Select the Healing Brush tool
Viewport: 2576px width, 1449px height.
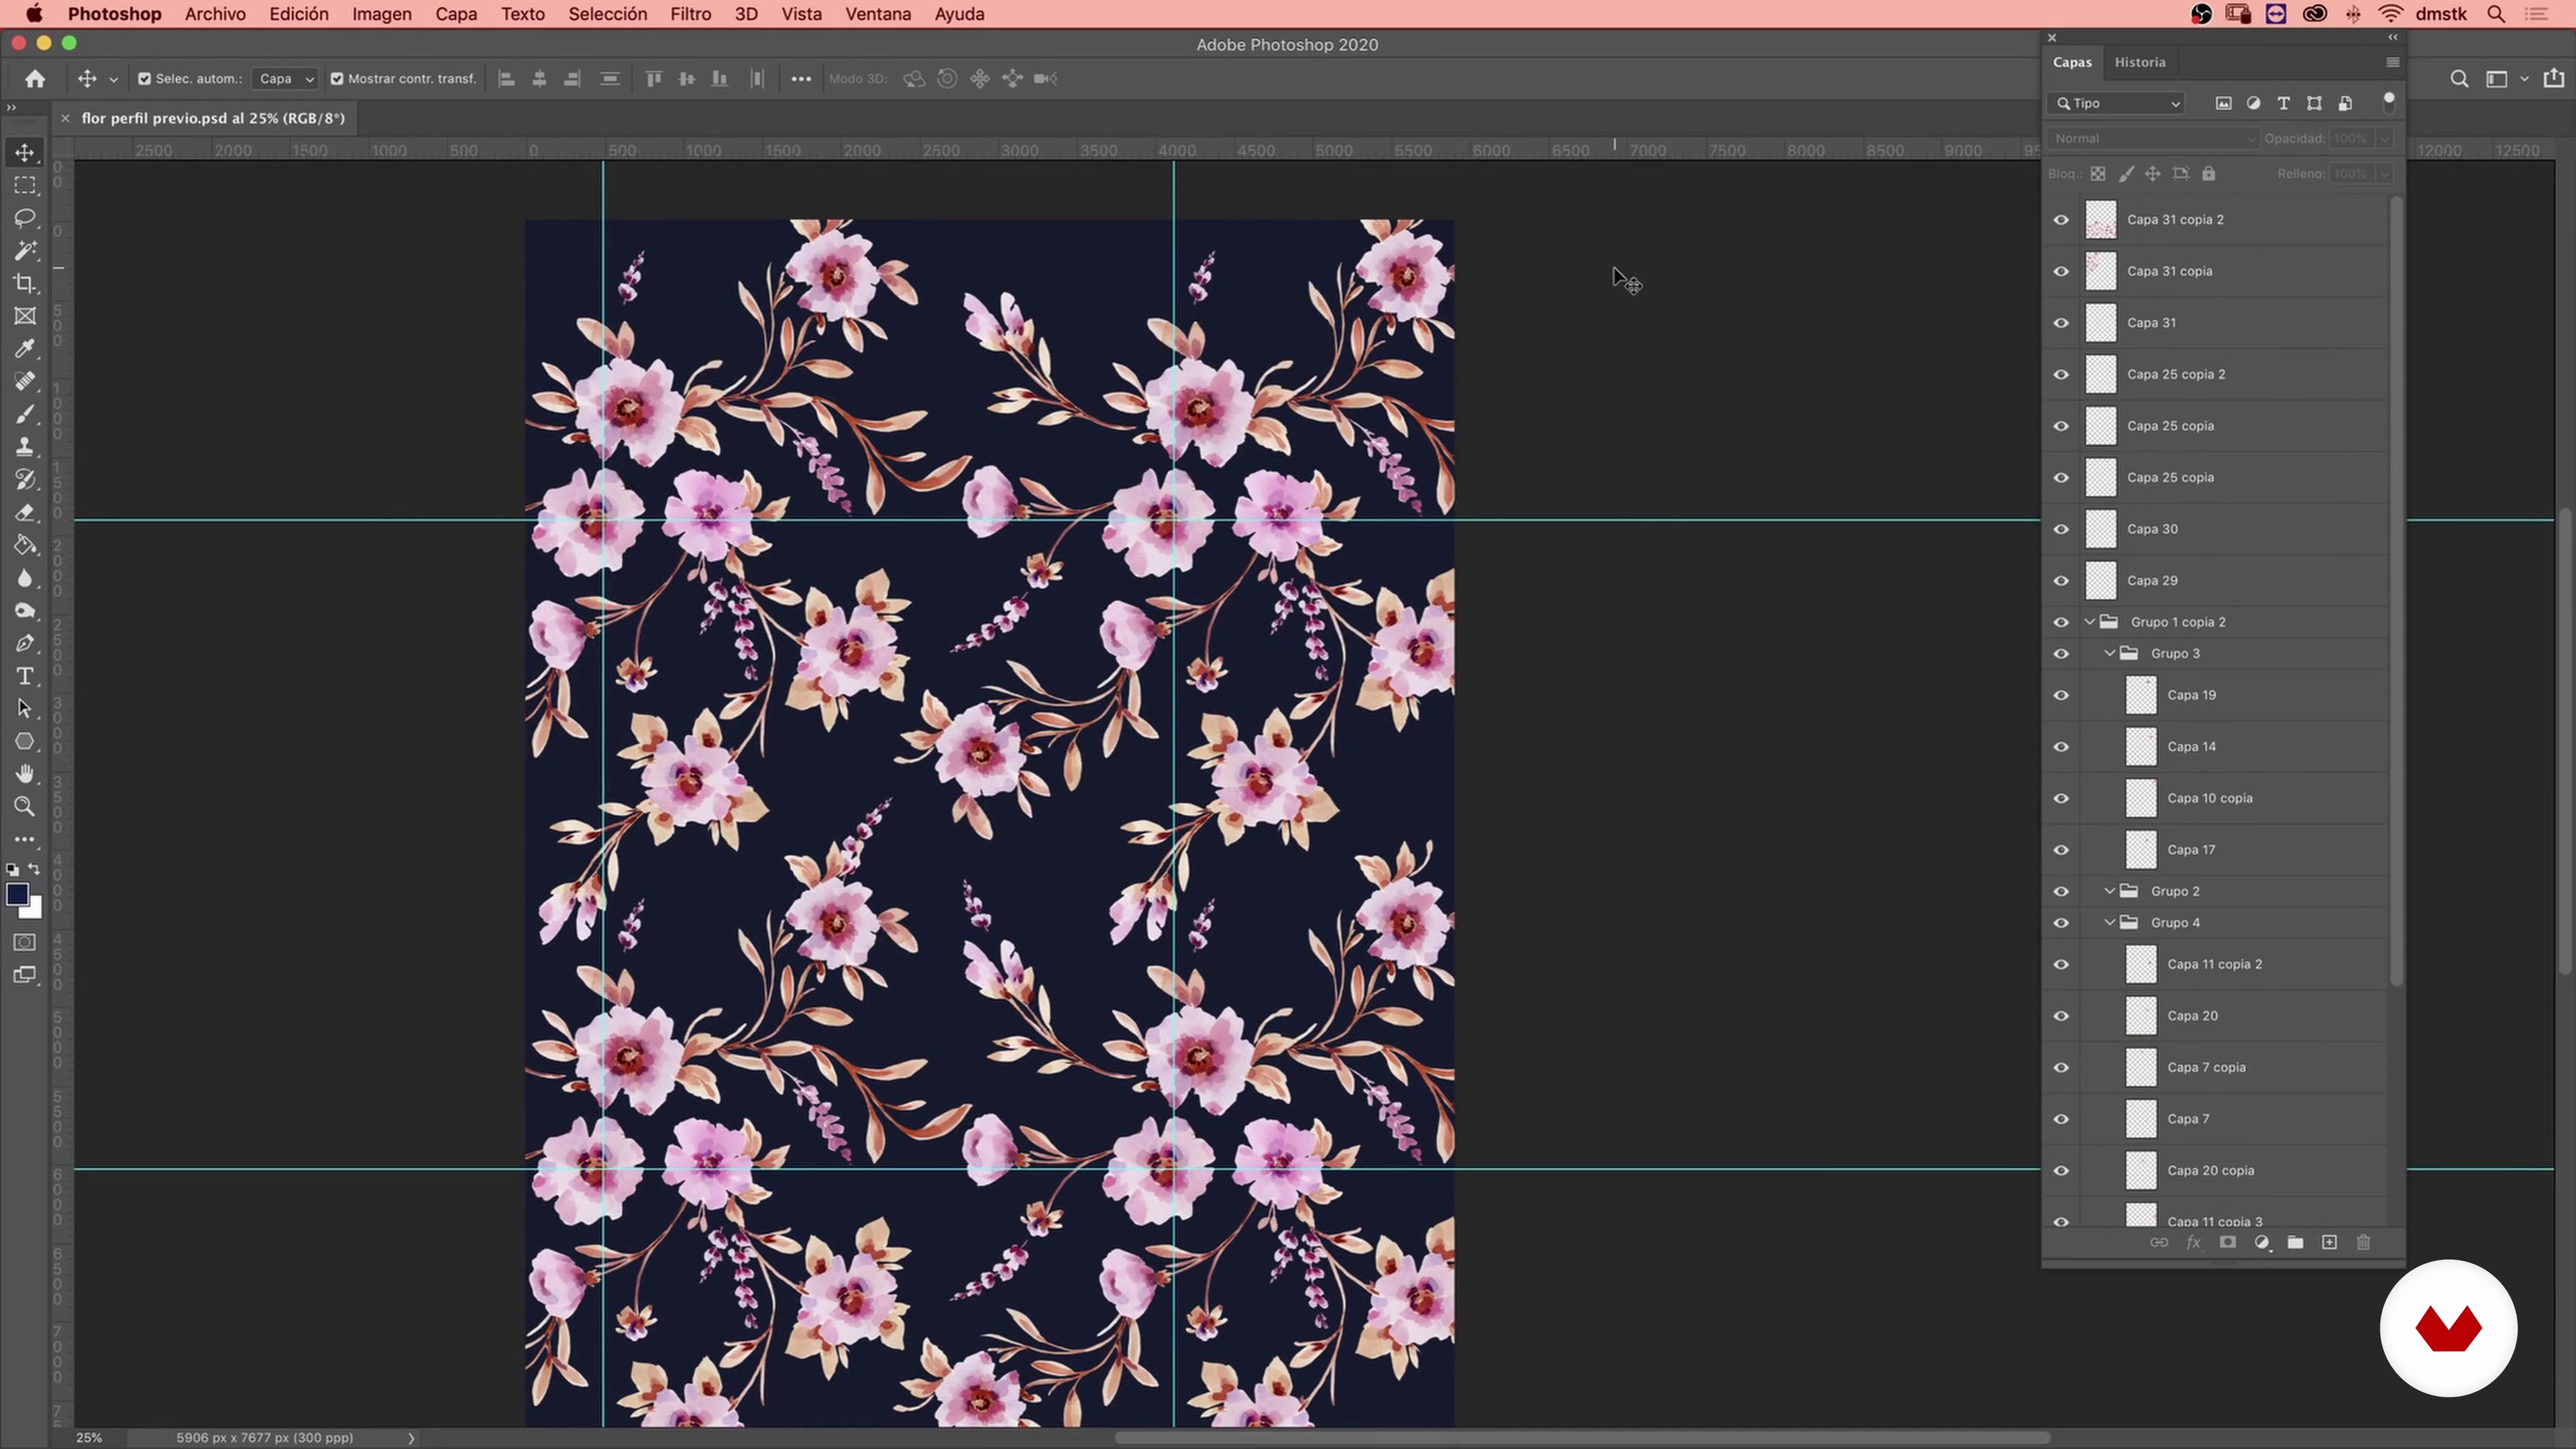pyautogui.click(x=25, y=382)
